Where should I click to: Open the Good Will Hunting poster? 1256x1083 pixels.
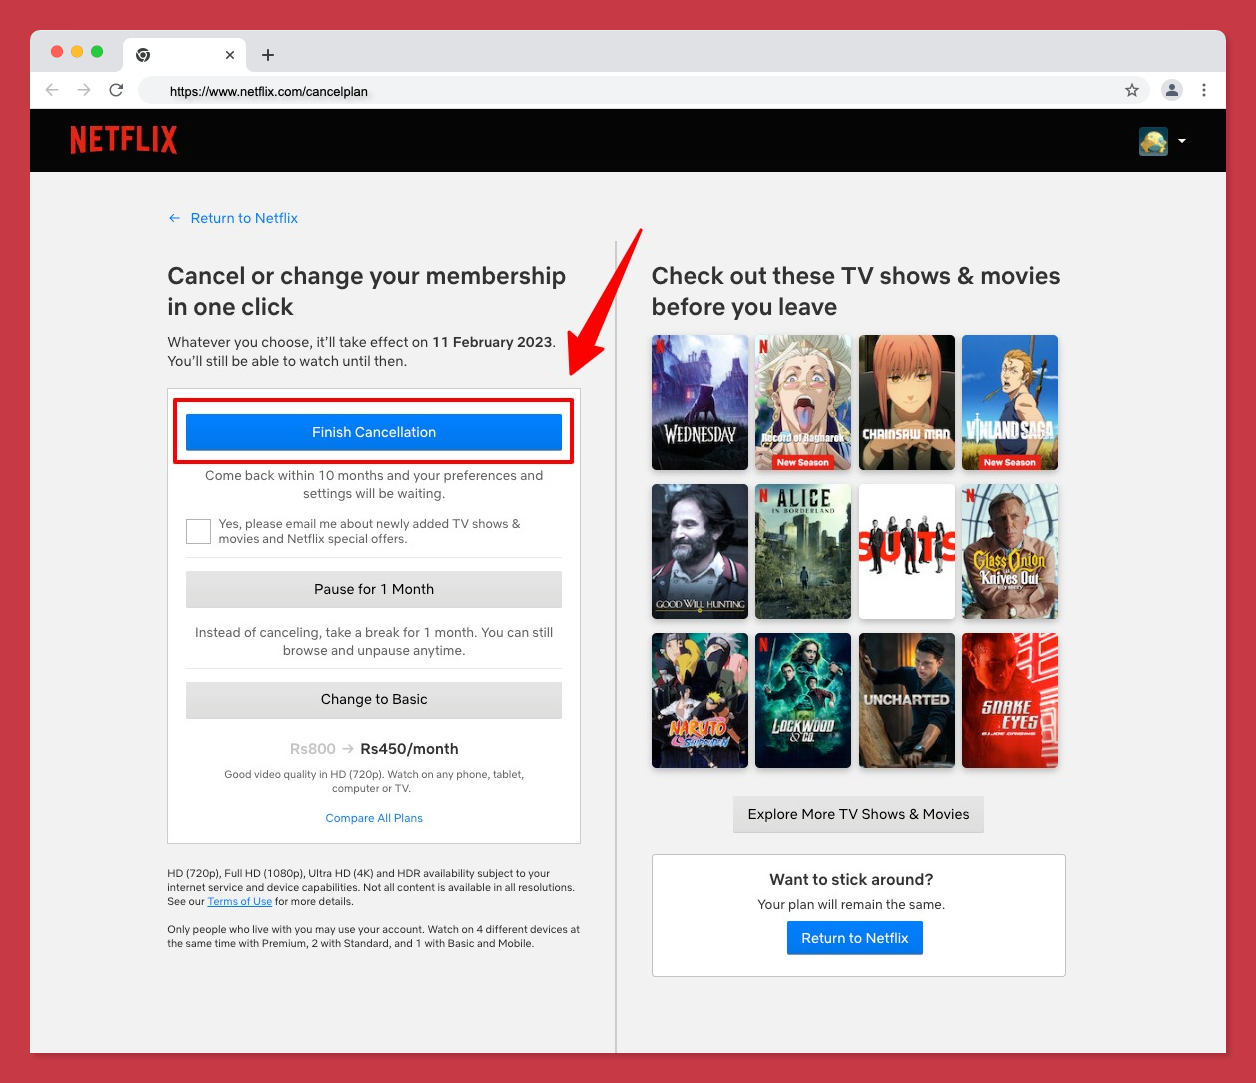(700, 551)
